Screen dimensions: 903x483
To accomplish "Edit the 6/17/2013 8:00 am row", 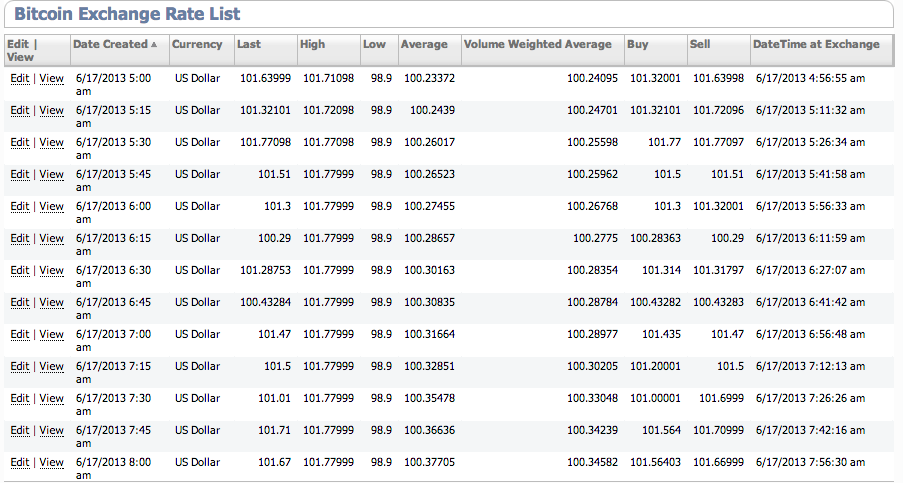I will point(20,462).
